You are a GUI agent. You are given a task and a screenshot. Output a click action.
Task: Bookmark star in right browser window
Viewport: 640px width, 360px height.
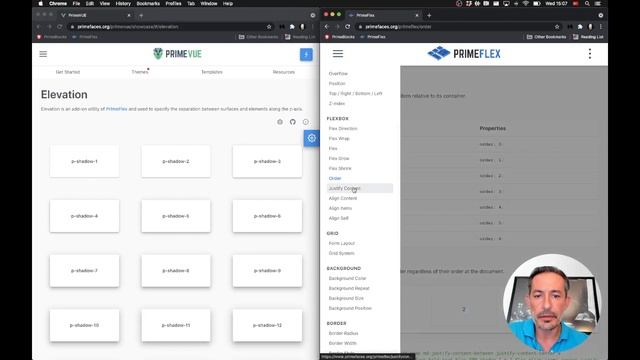557,27
